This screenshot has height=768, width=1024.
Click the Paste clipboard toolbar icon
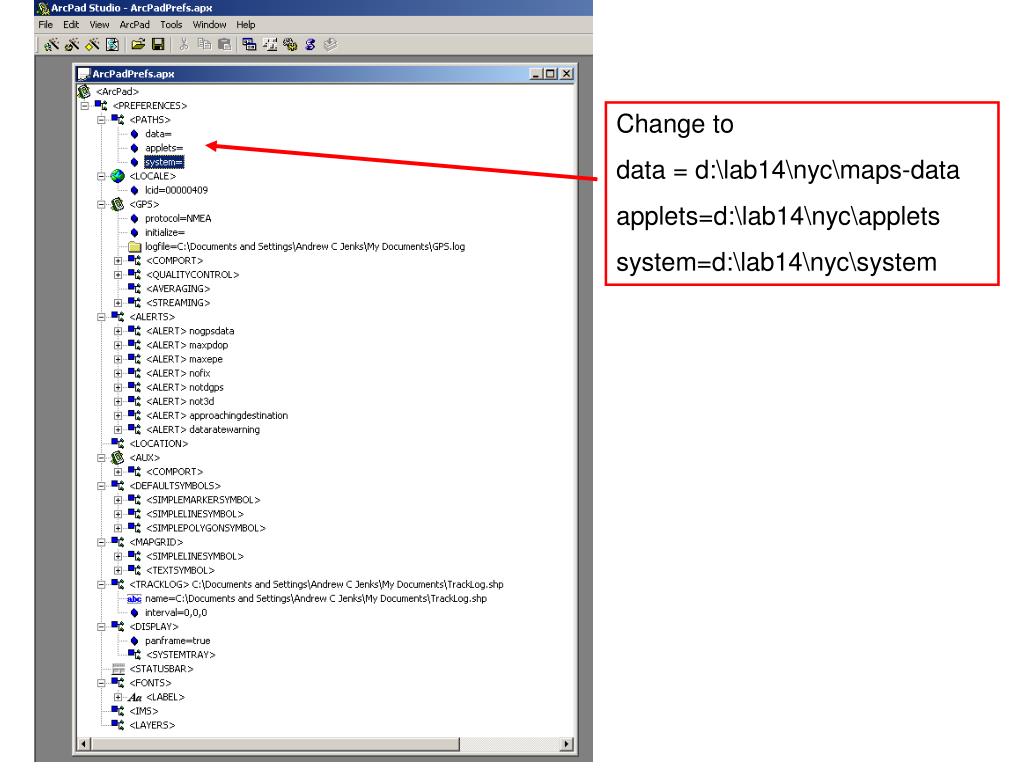[x=224, y=44]
